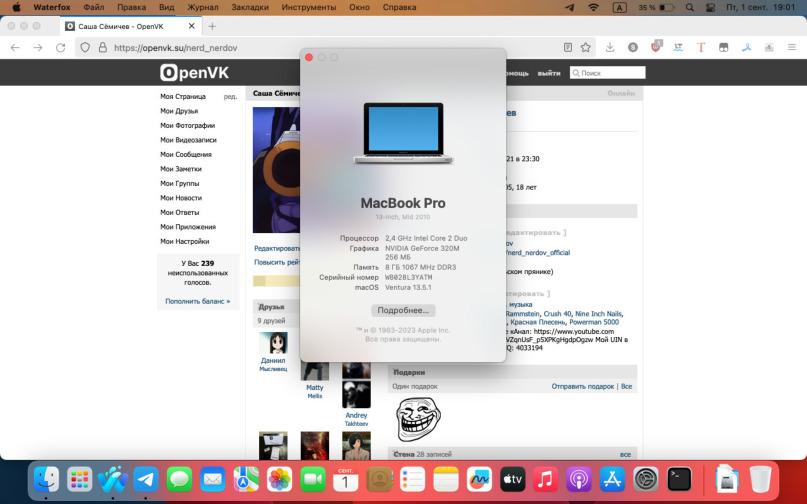Click Пополнить баланс link
The height and width of the screenshot is (504, 807).
[198, 301]
